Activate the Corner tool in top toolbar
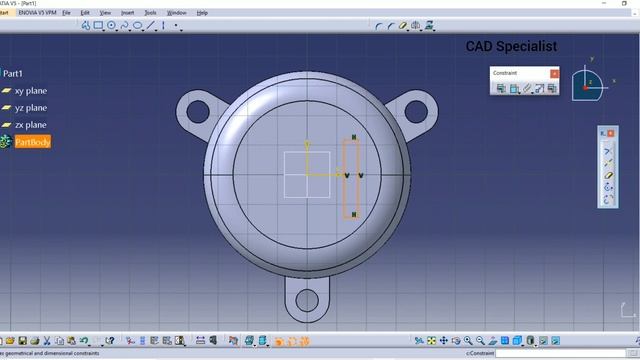This screenshot has width=640, height=360. pyautogui.click(x=378, y=26)
